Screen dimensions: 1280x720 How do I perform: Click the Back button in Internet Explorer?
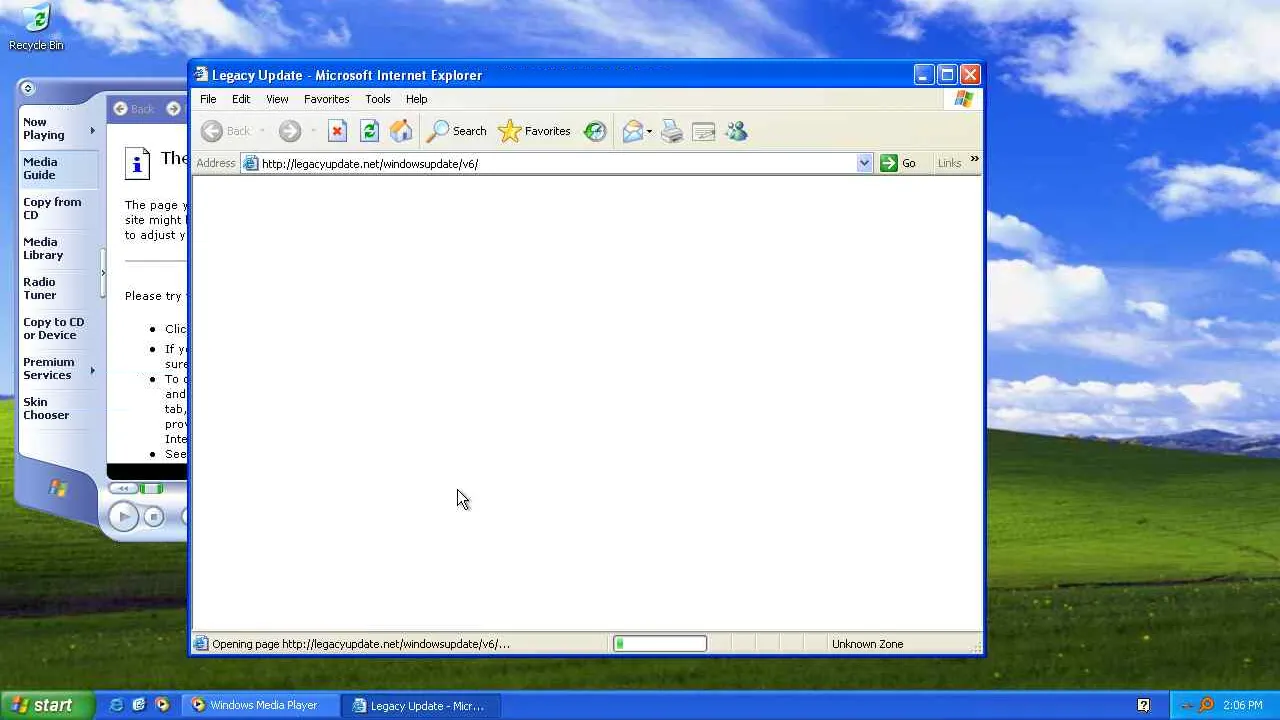226,131
